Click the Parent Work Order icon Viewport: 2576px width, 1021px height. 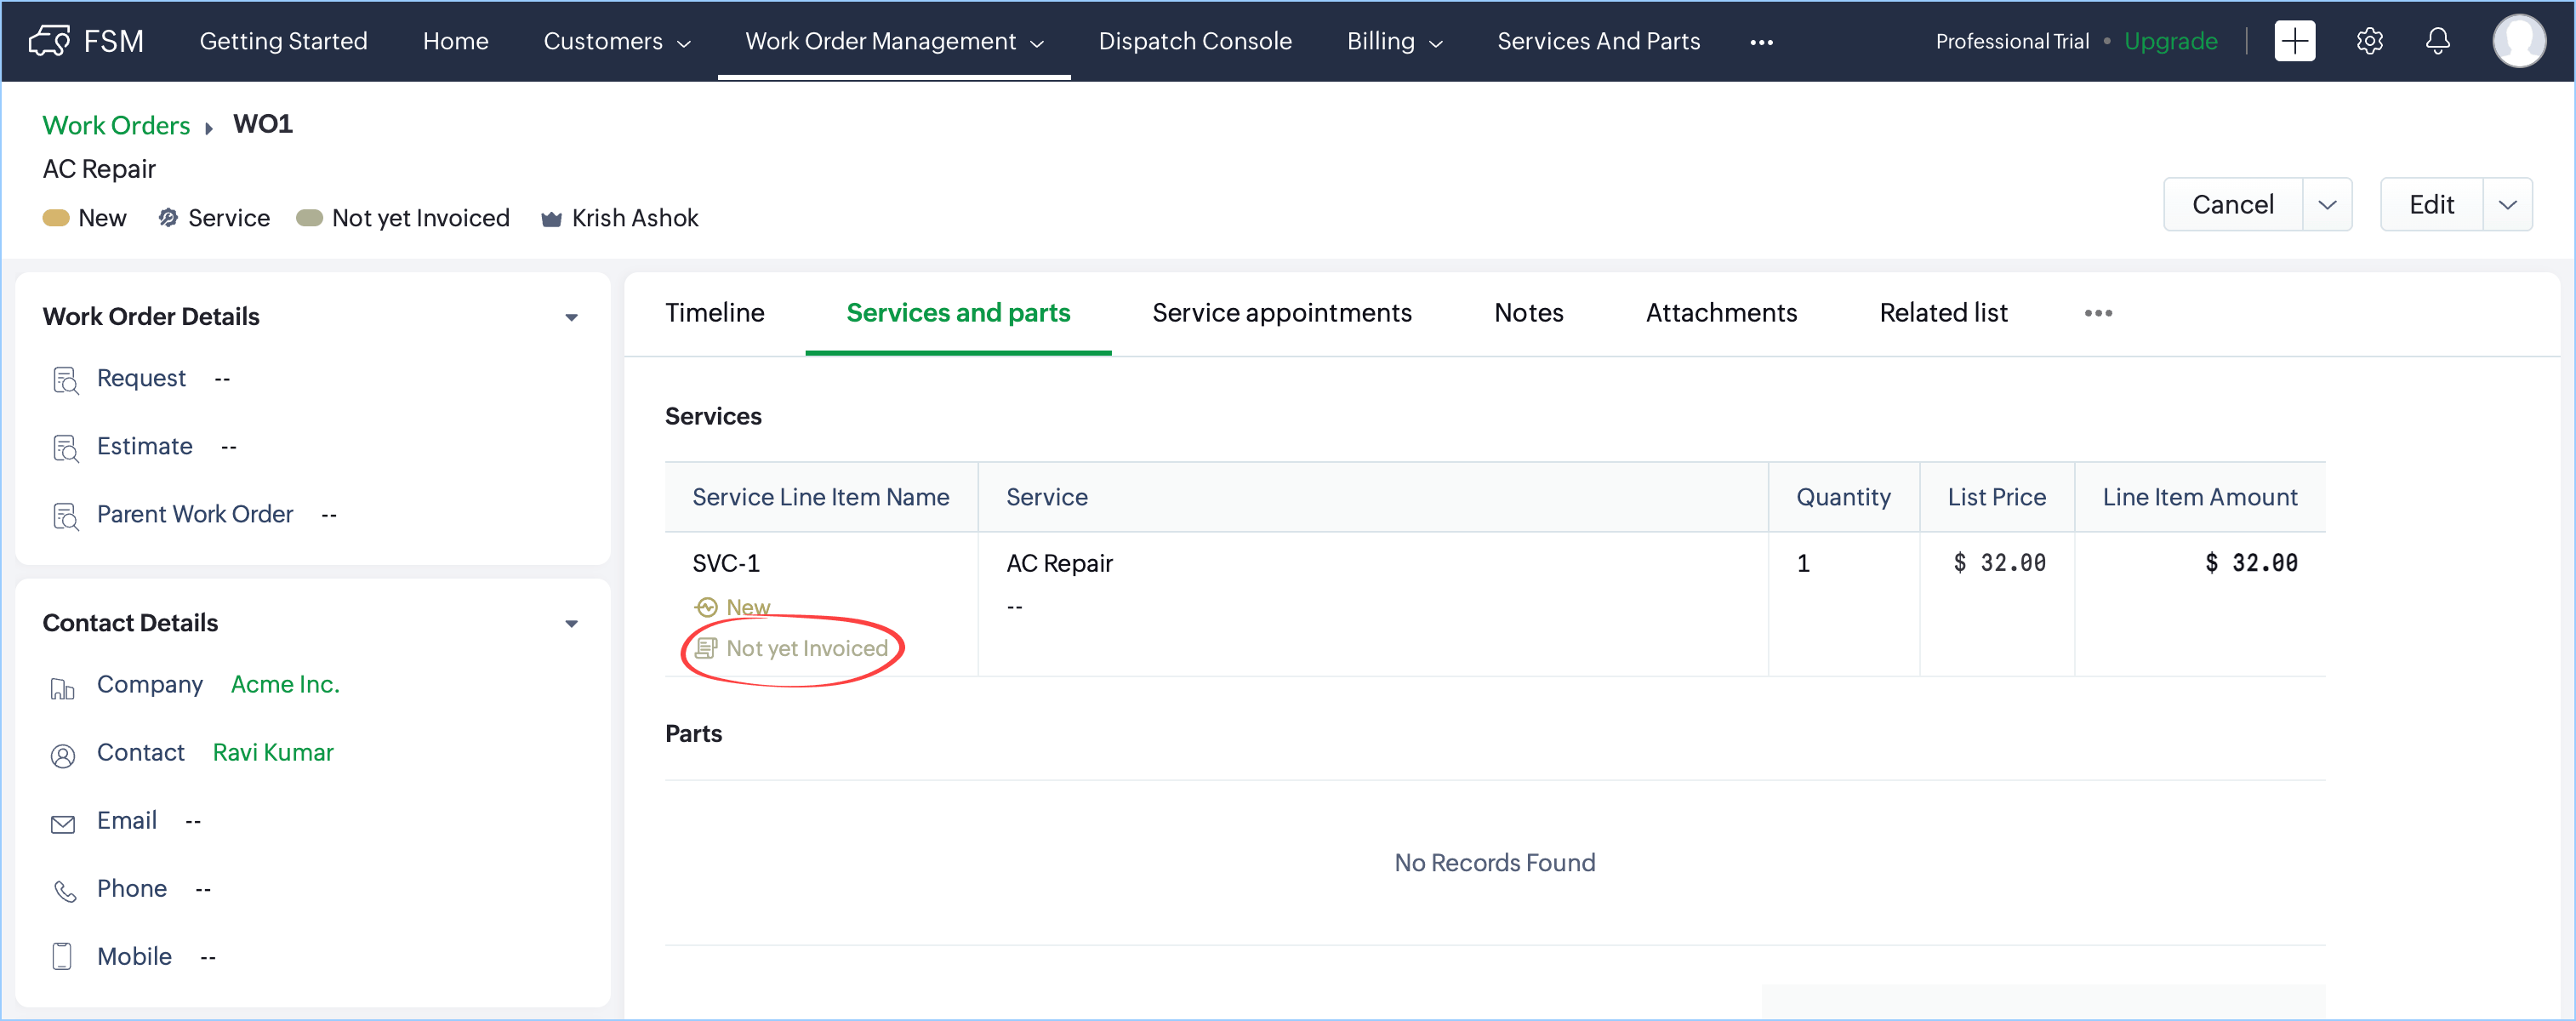[x=65, y=516]
